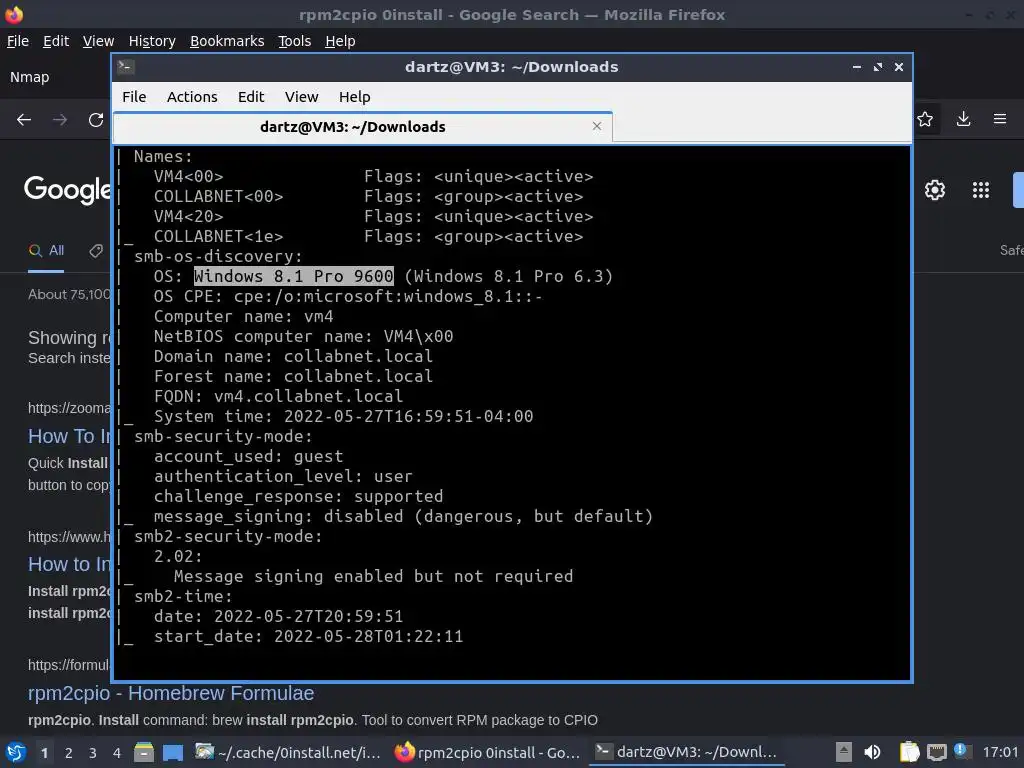Click the Google logo in Firefox
The height and width of the screenshot is (768, 1024).
click(67, 189)
